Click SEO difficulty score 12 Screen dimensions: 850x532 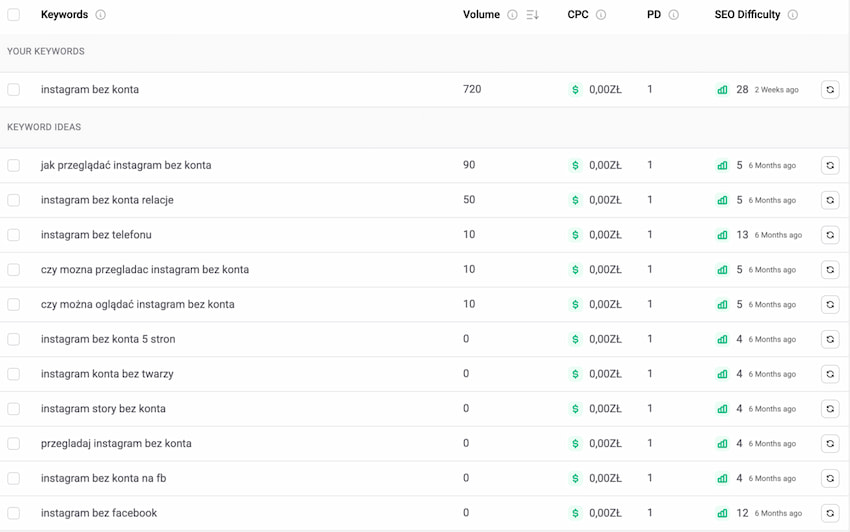(742, 512)
